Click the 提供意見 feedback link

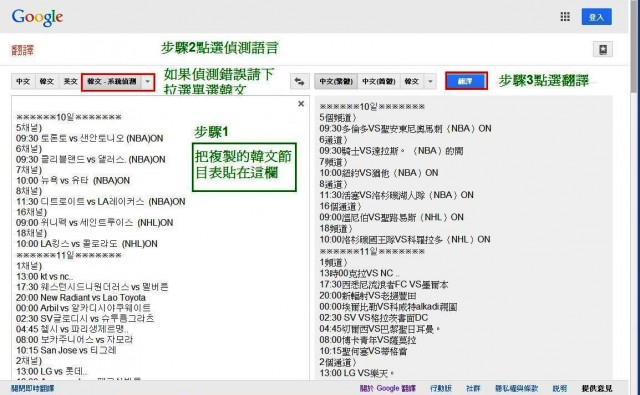pos(597,388)
